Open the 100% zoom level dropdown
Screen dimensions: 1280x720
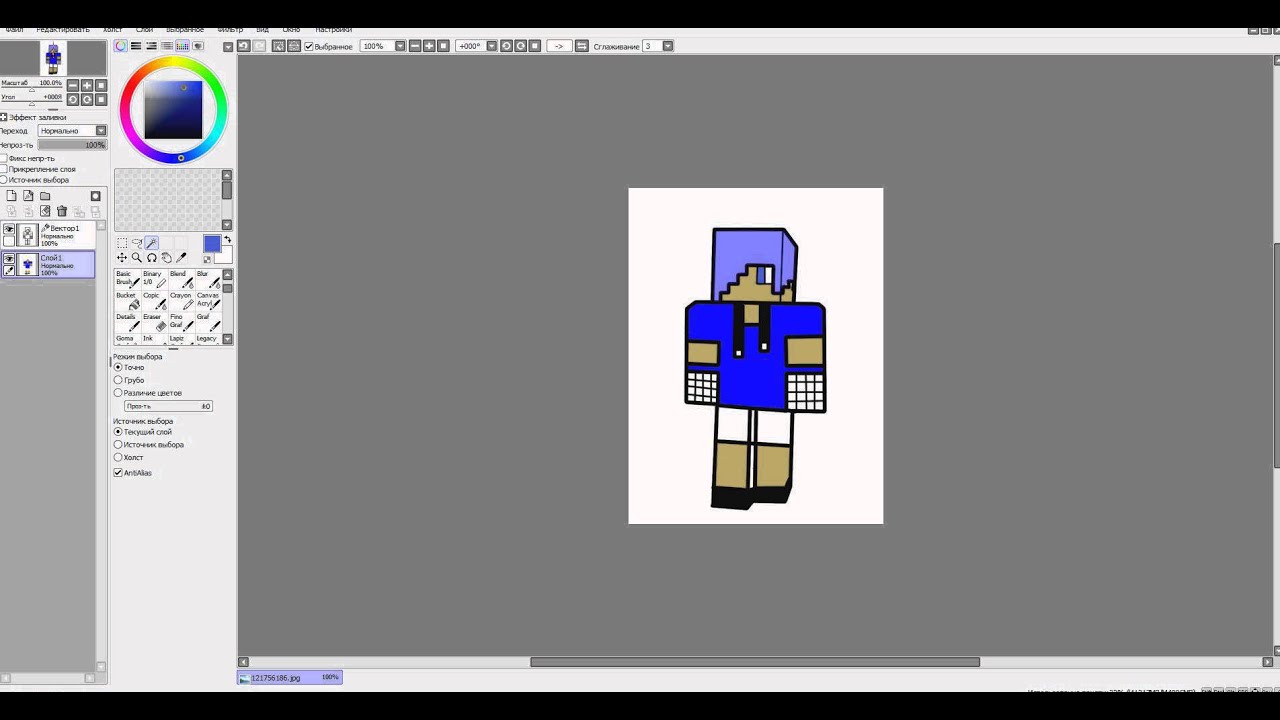click(x=400, y=46)
